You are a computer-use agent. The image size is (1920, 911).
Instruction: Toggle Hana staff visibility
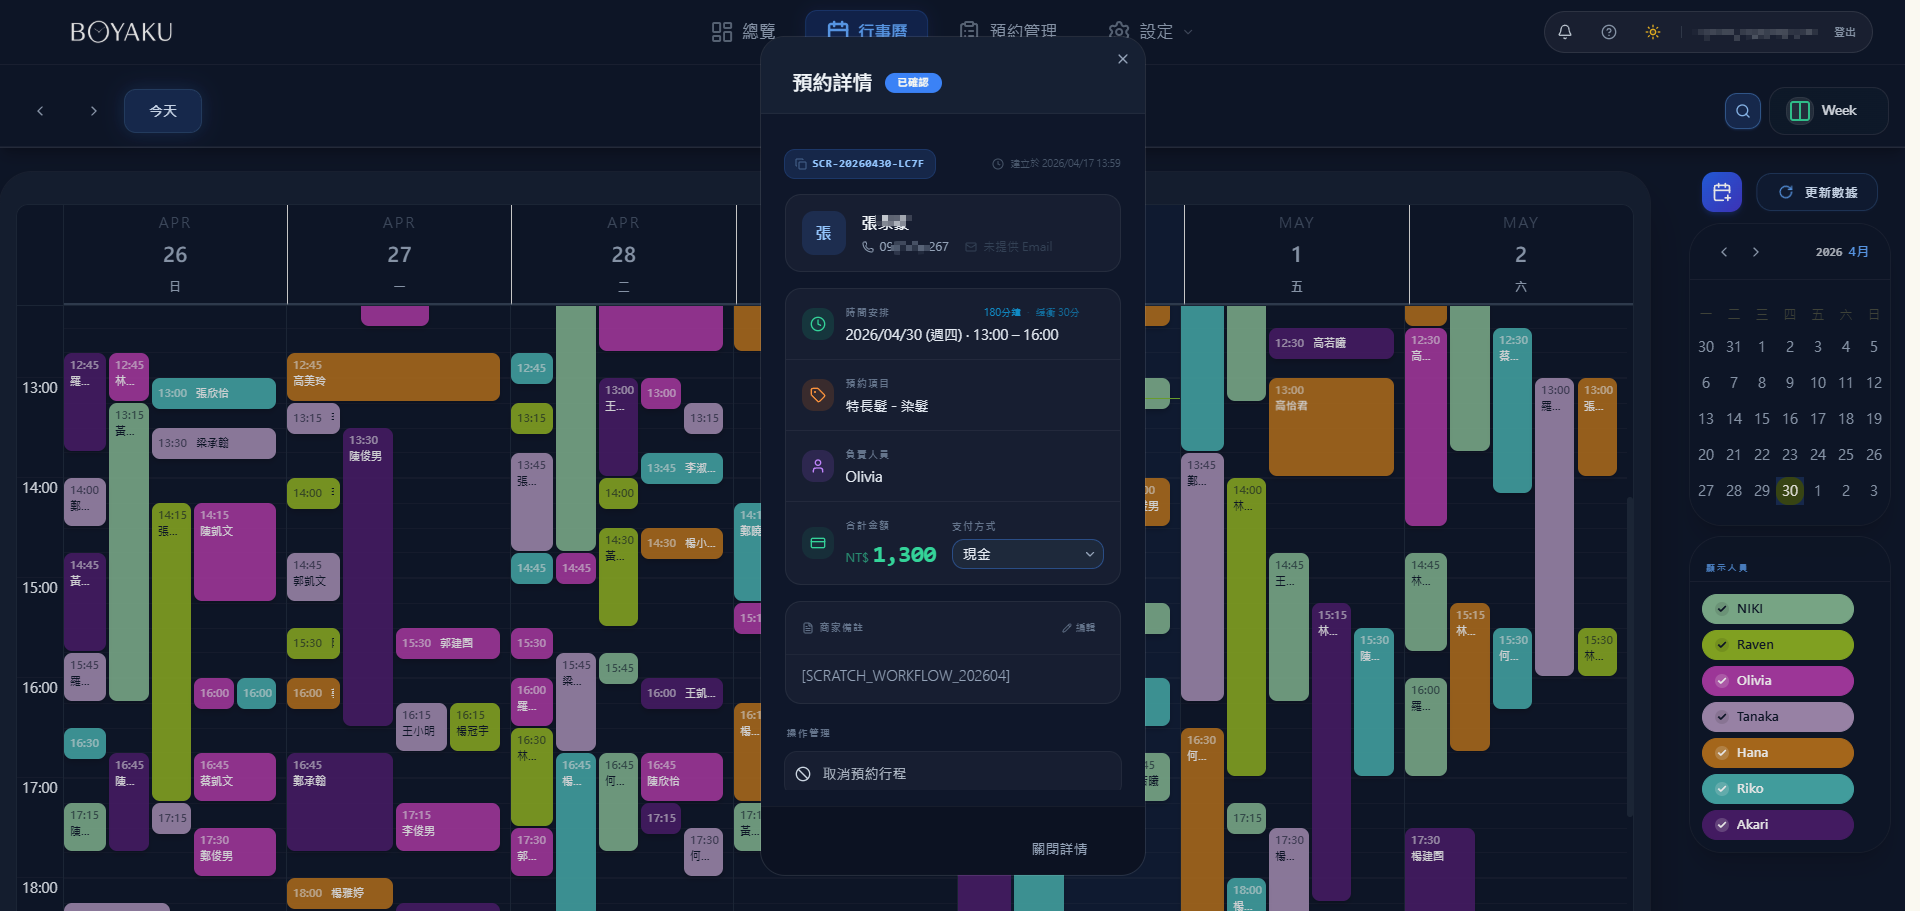pos(1778,753)
